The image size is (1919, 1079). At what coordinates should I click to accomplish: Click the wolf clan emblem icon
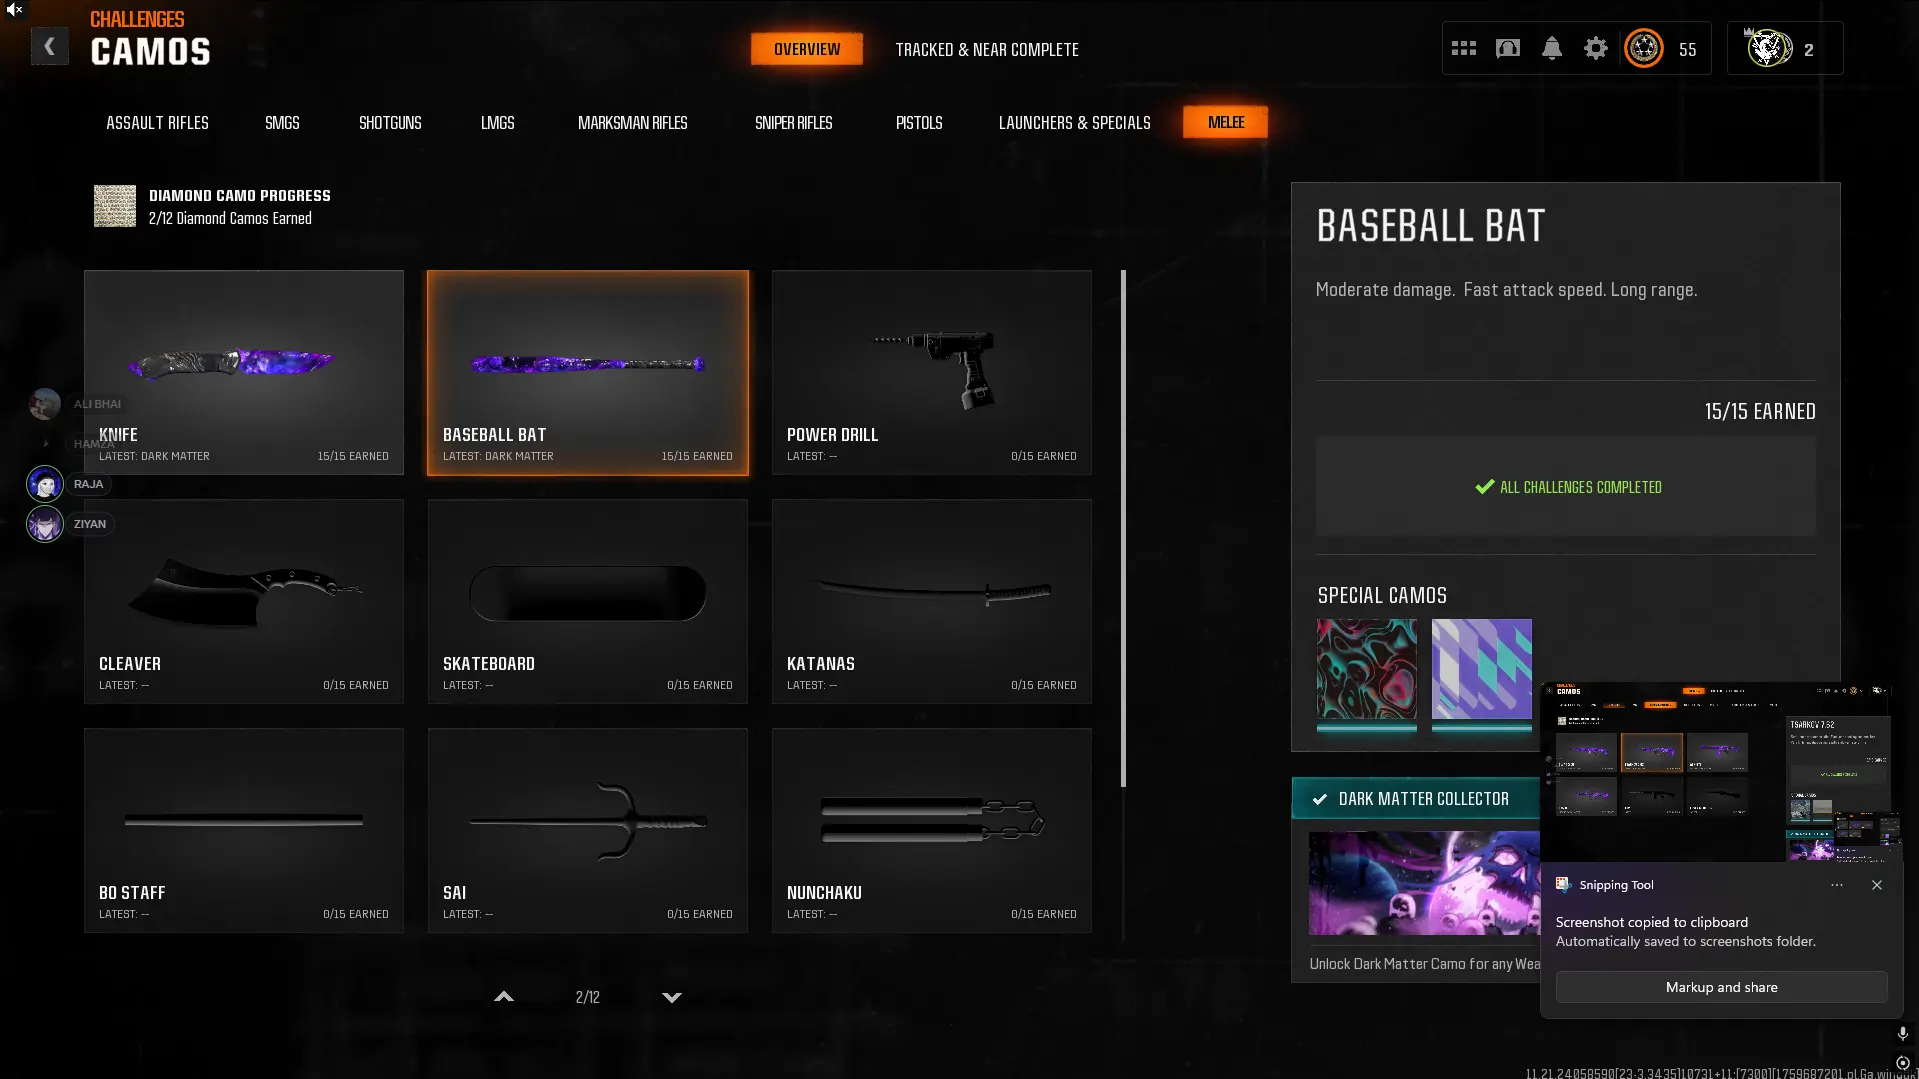click(1768, 48)
